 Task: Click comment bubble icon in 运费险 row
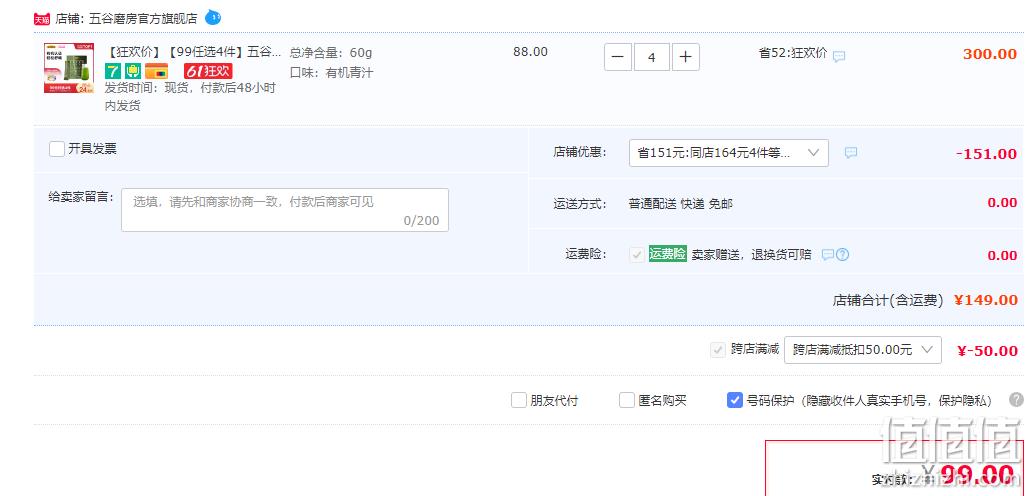click(x=828, y=254)
